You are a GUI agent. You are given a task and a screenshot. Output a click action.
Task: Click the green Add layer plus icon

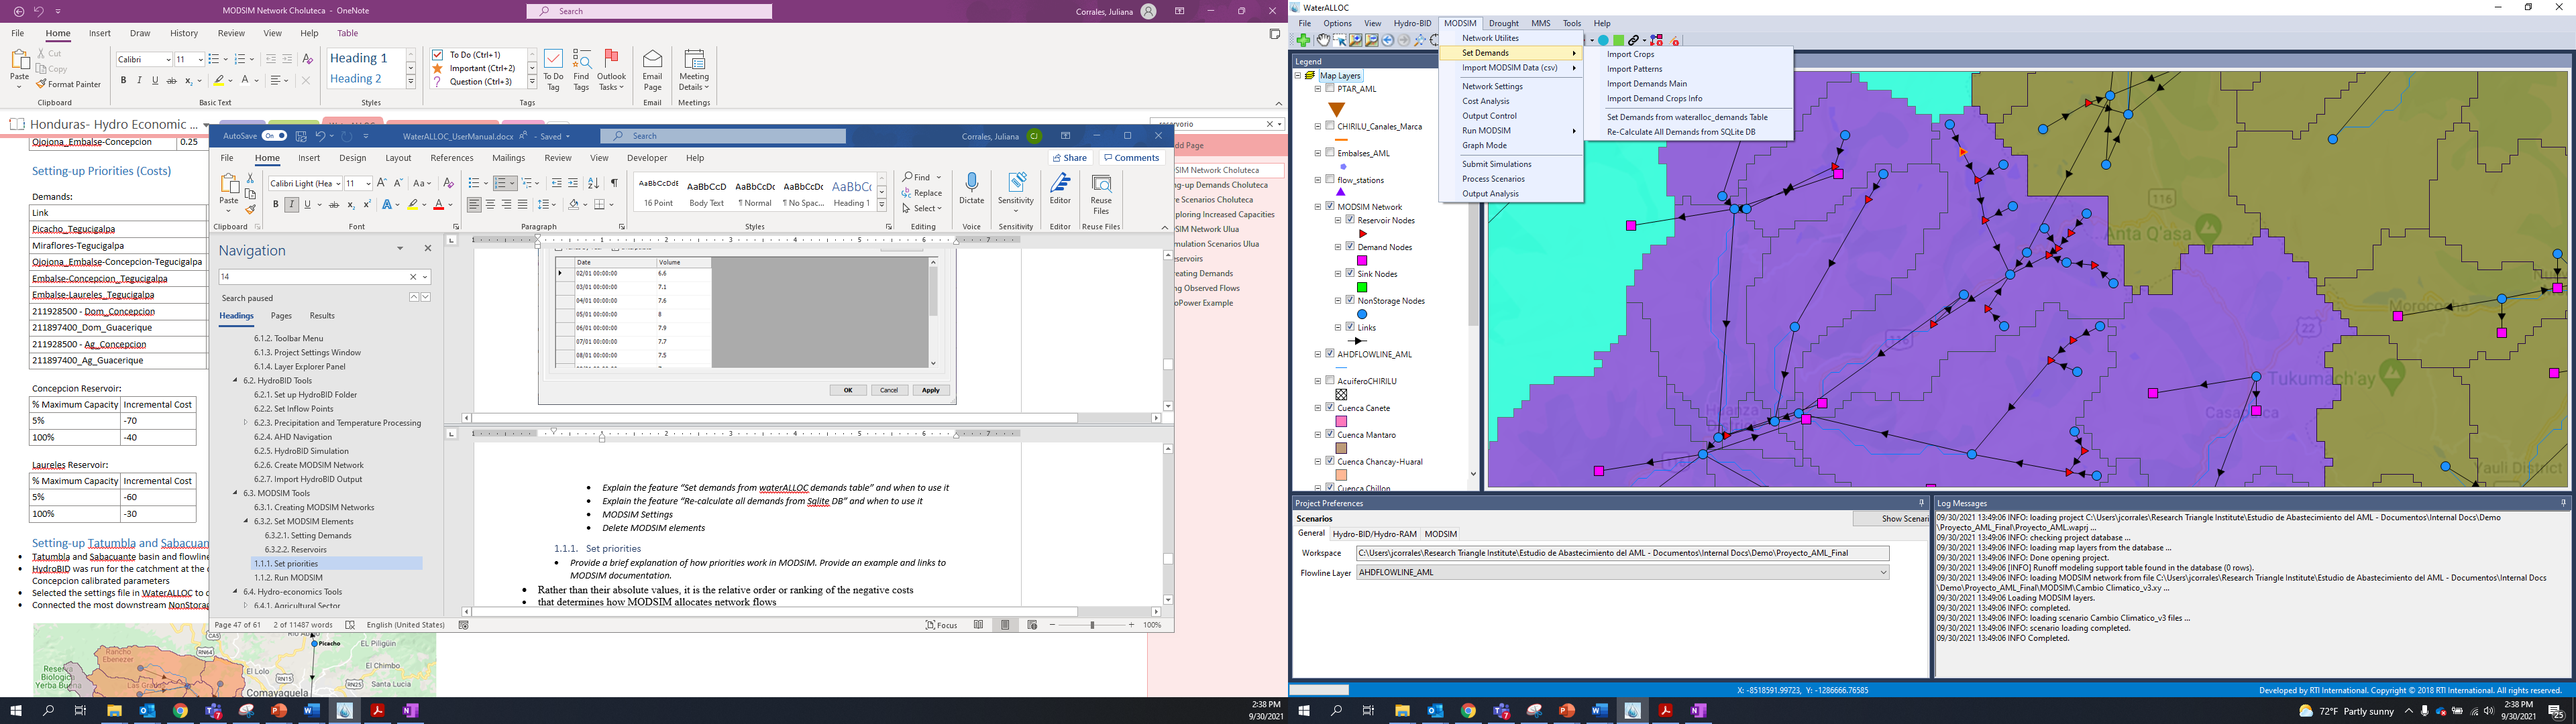pos(1303,40)
